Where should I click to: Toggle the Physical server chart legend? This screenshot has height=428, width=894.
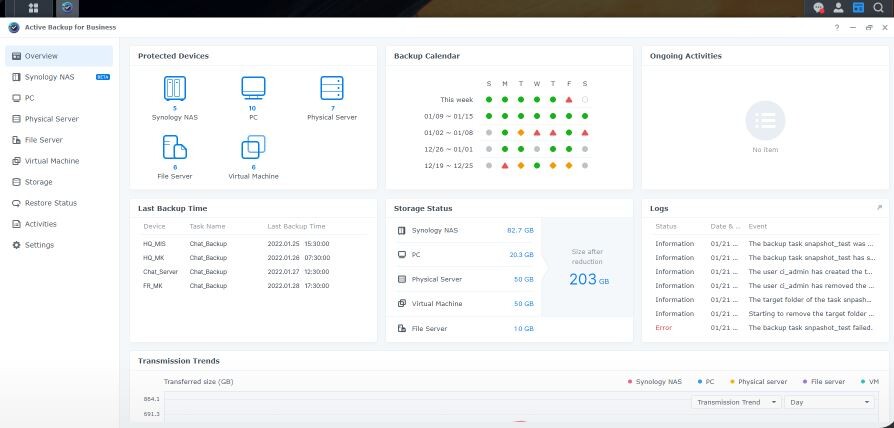pos(758,382)
